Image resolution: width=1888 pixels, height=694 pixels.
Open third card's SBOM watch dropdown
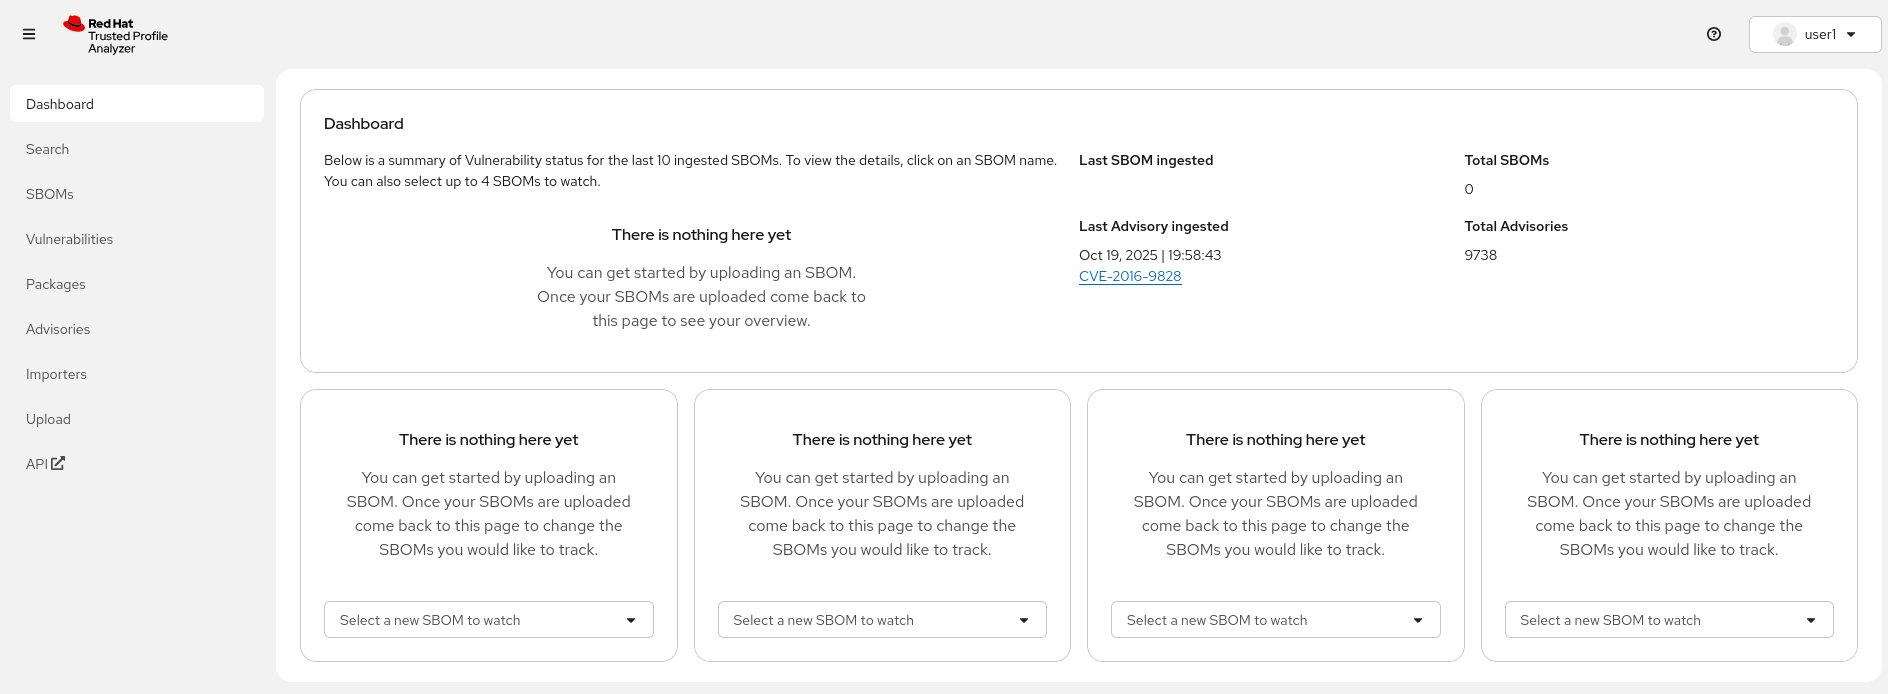click(x=1275, y=620)
